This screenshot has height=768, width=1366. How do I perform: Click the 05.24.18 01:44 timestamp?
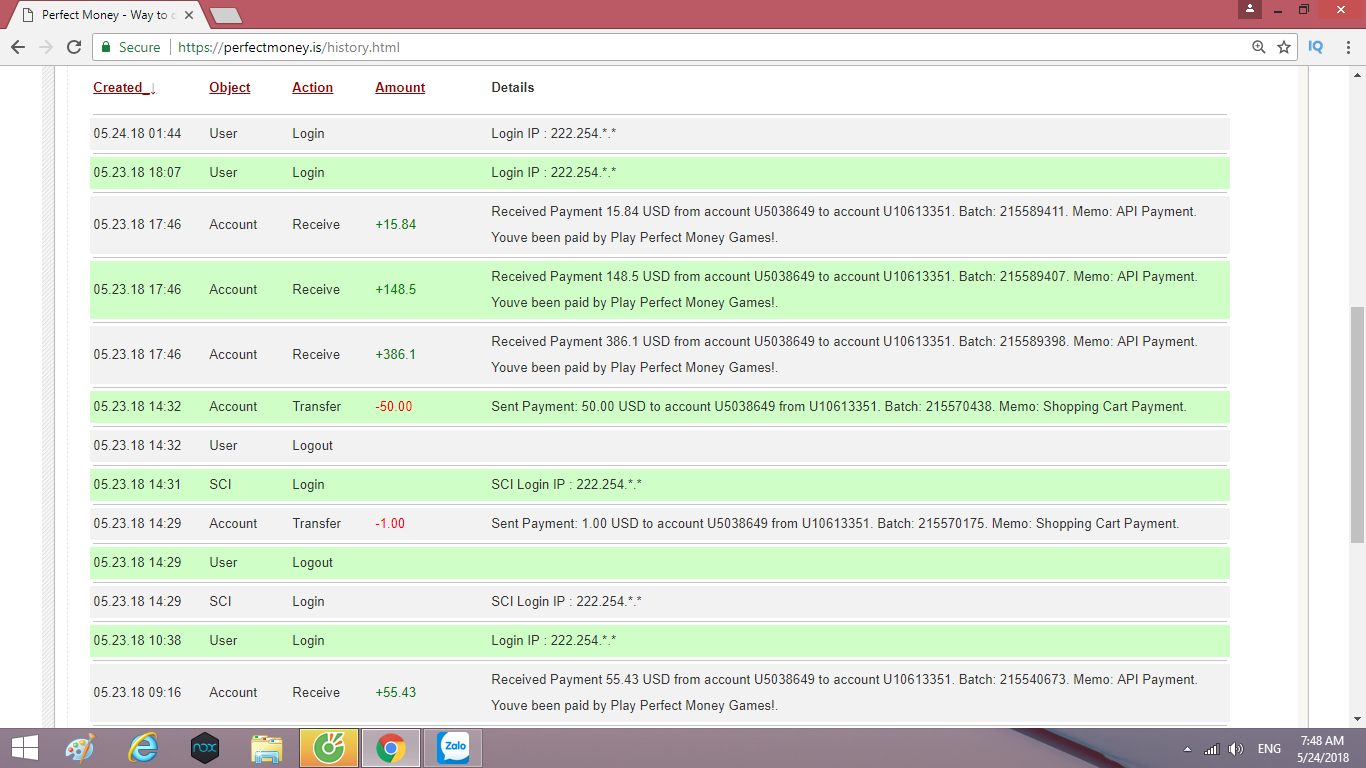138,134
